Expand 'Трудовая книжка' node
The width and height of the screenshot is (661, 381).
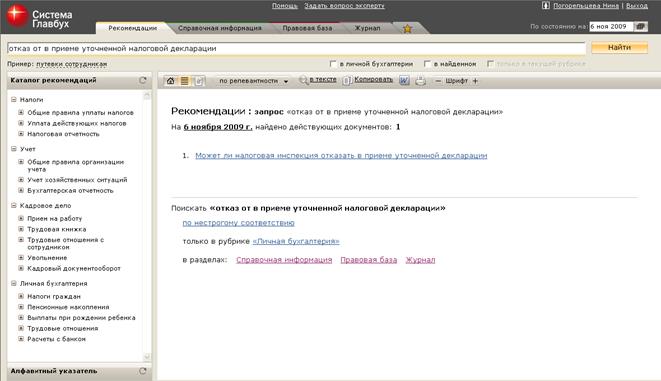(21, 229)
